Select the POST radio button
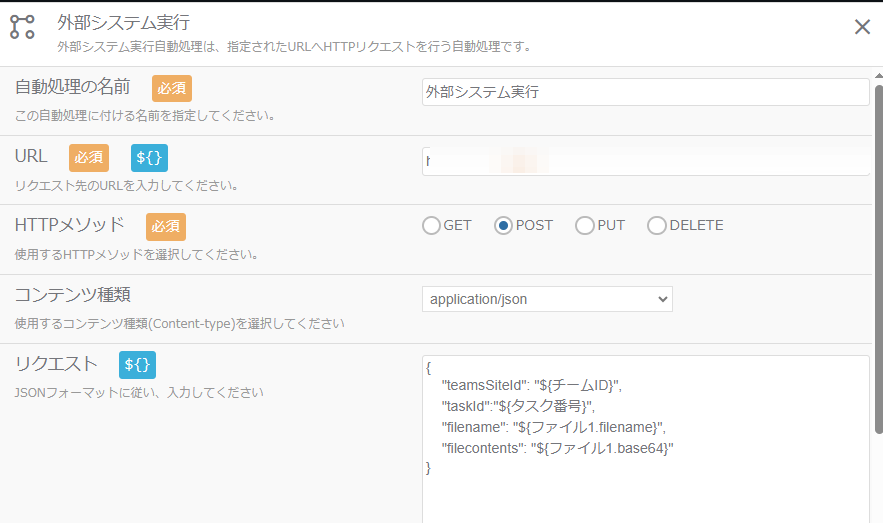Screen dimensions: 883x523 click(x=504, y=226)
